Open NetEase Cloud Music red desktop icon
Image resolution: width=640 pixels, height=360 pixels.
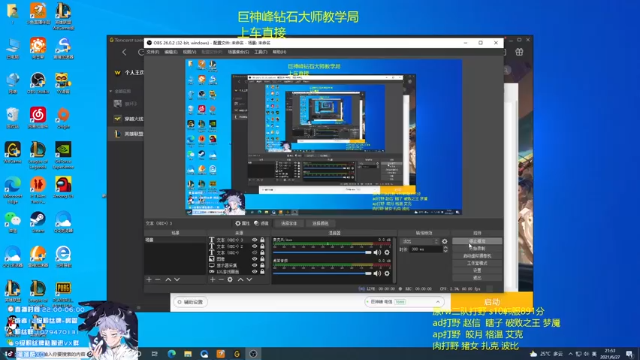(38, 118)
